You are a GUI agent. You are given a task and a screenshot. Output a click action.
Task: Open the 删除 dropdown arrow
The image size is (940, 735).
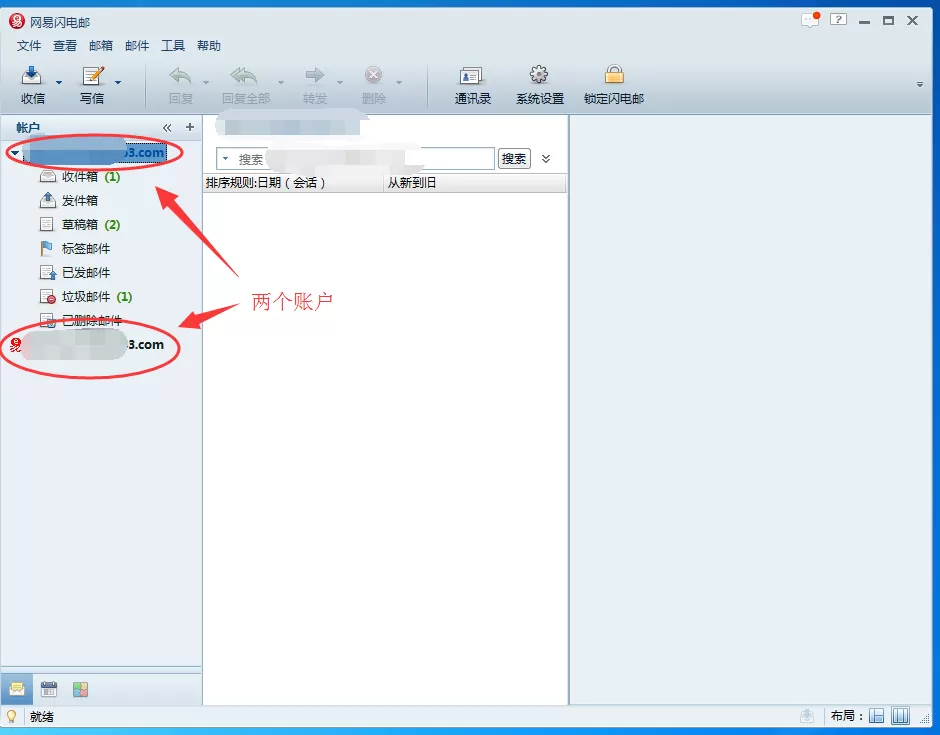click(399, 82)
